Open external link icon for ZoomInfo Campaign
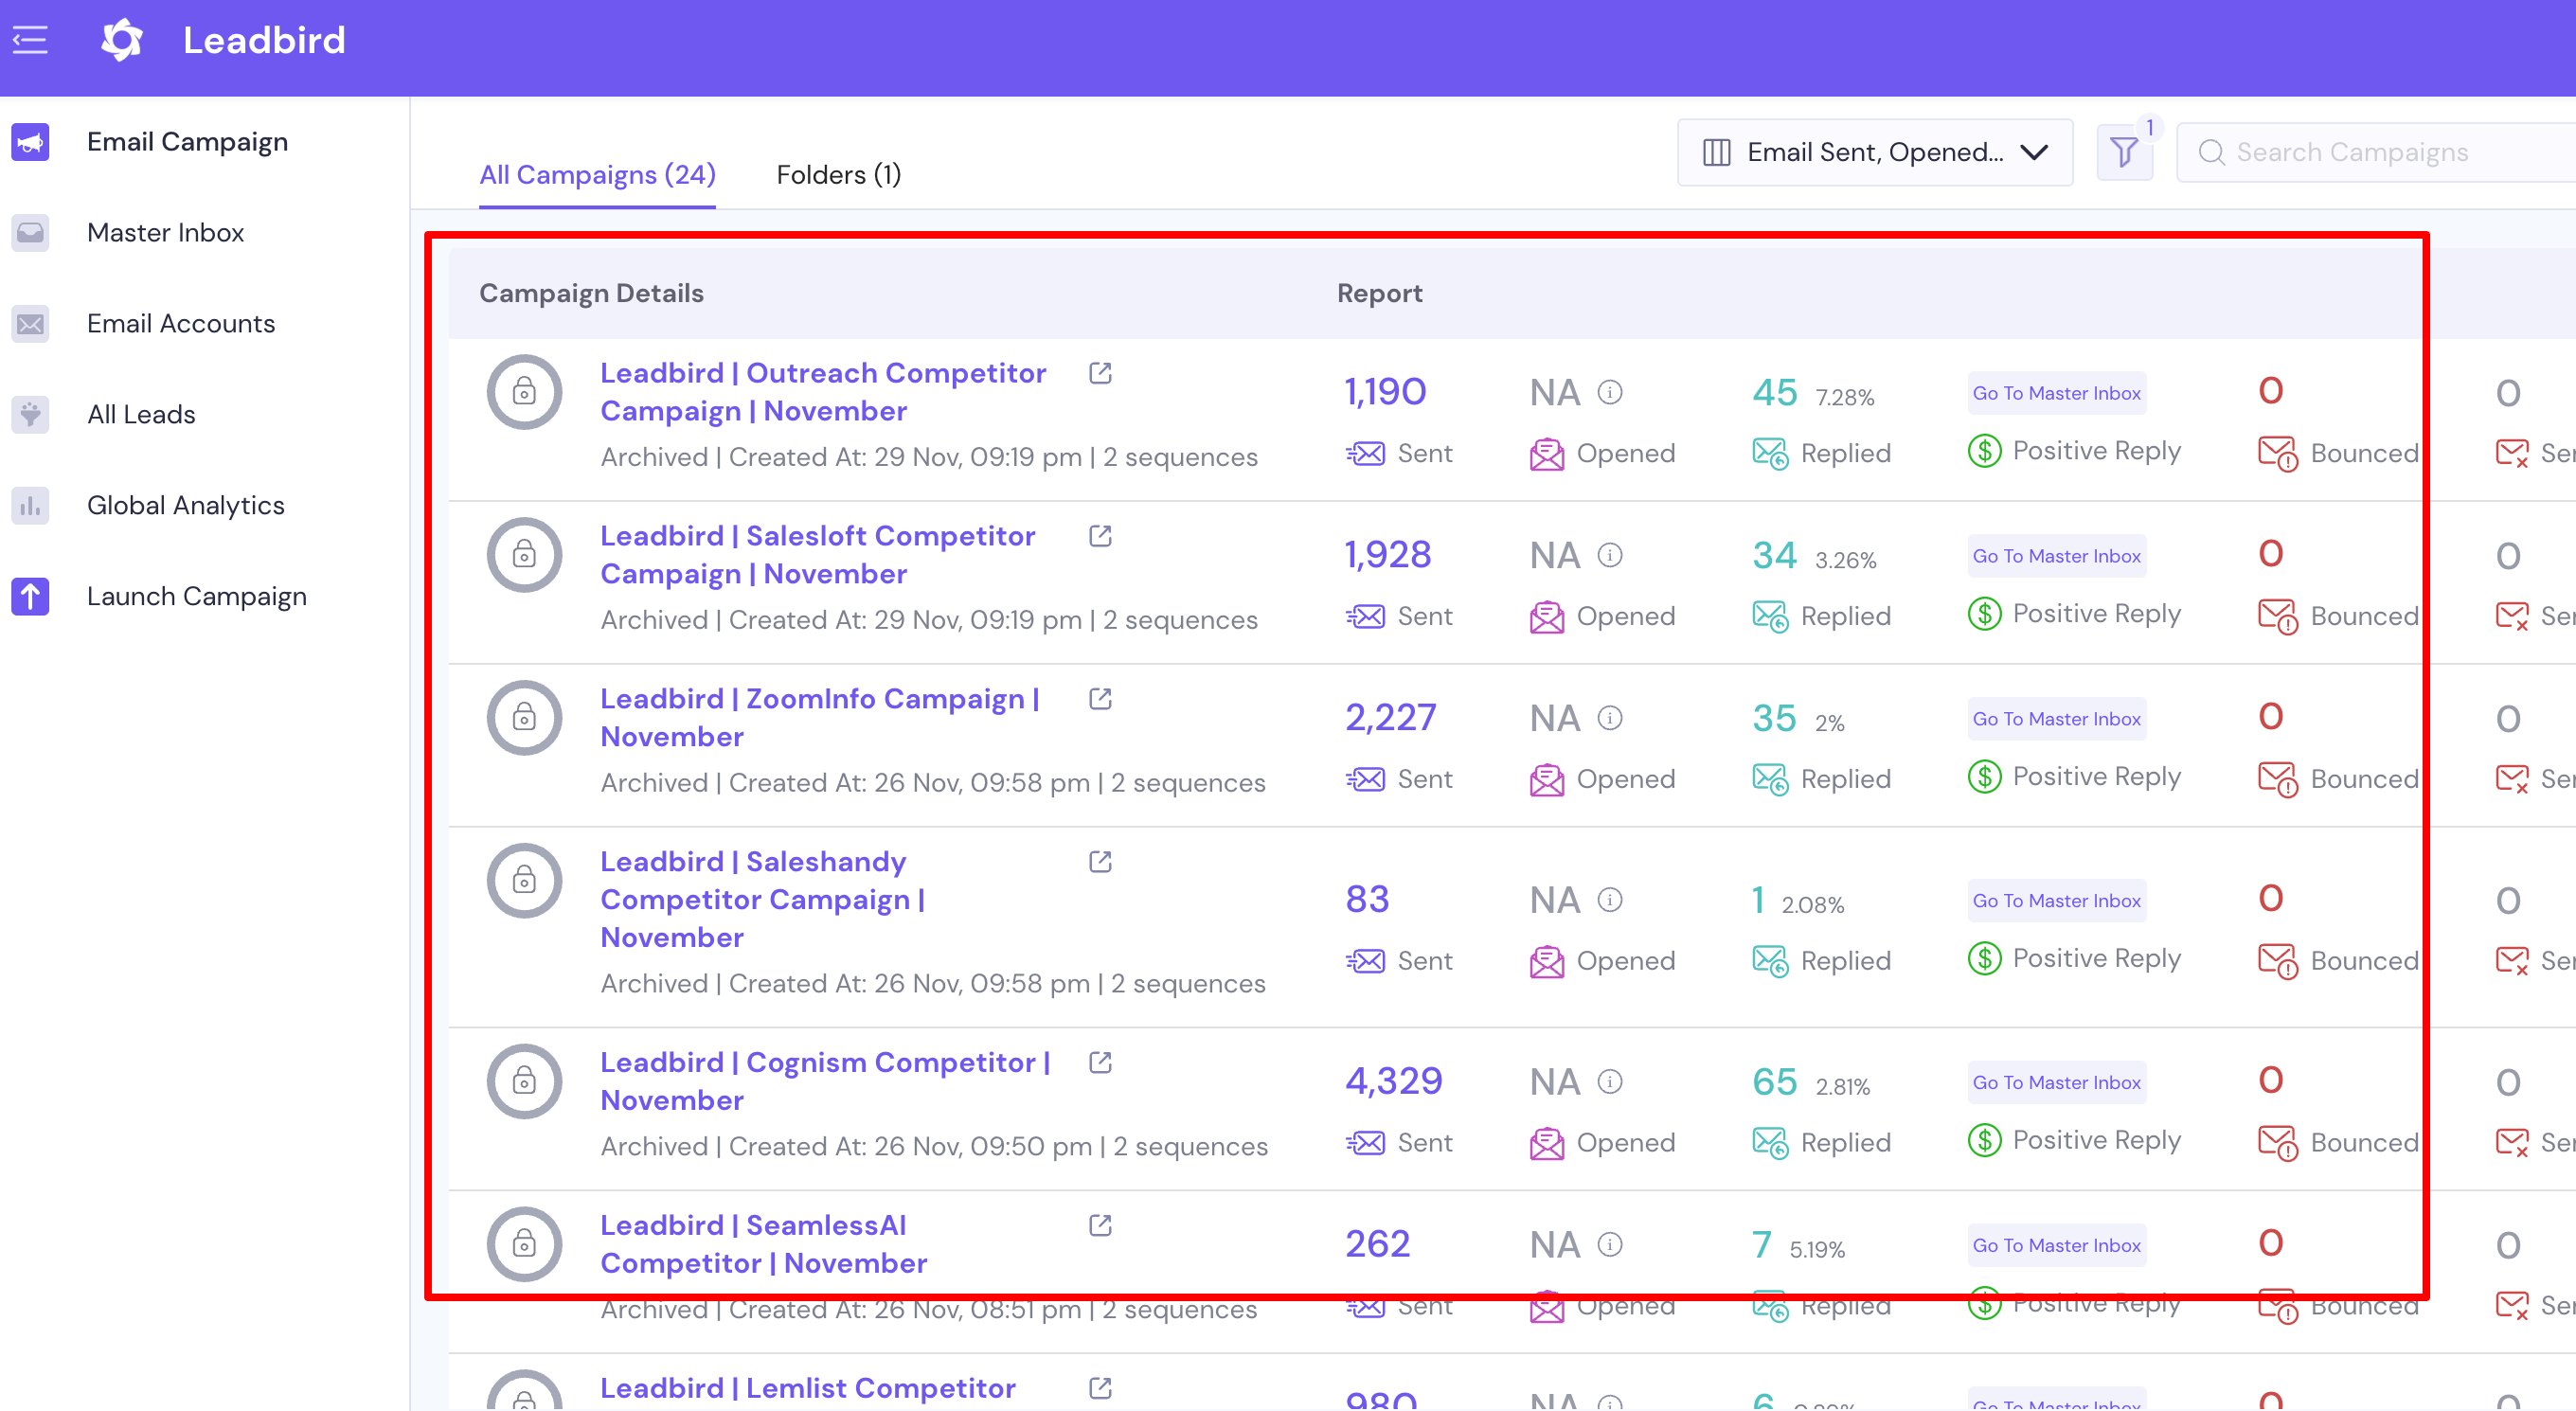The image size is (2576, 1411). [1100, 699]
